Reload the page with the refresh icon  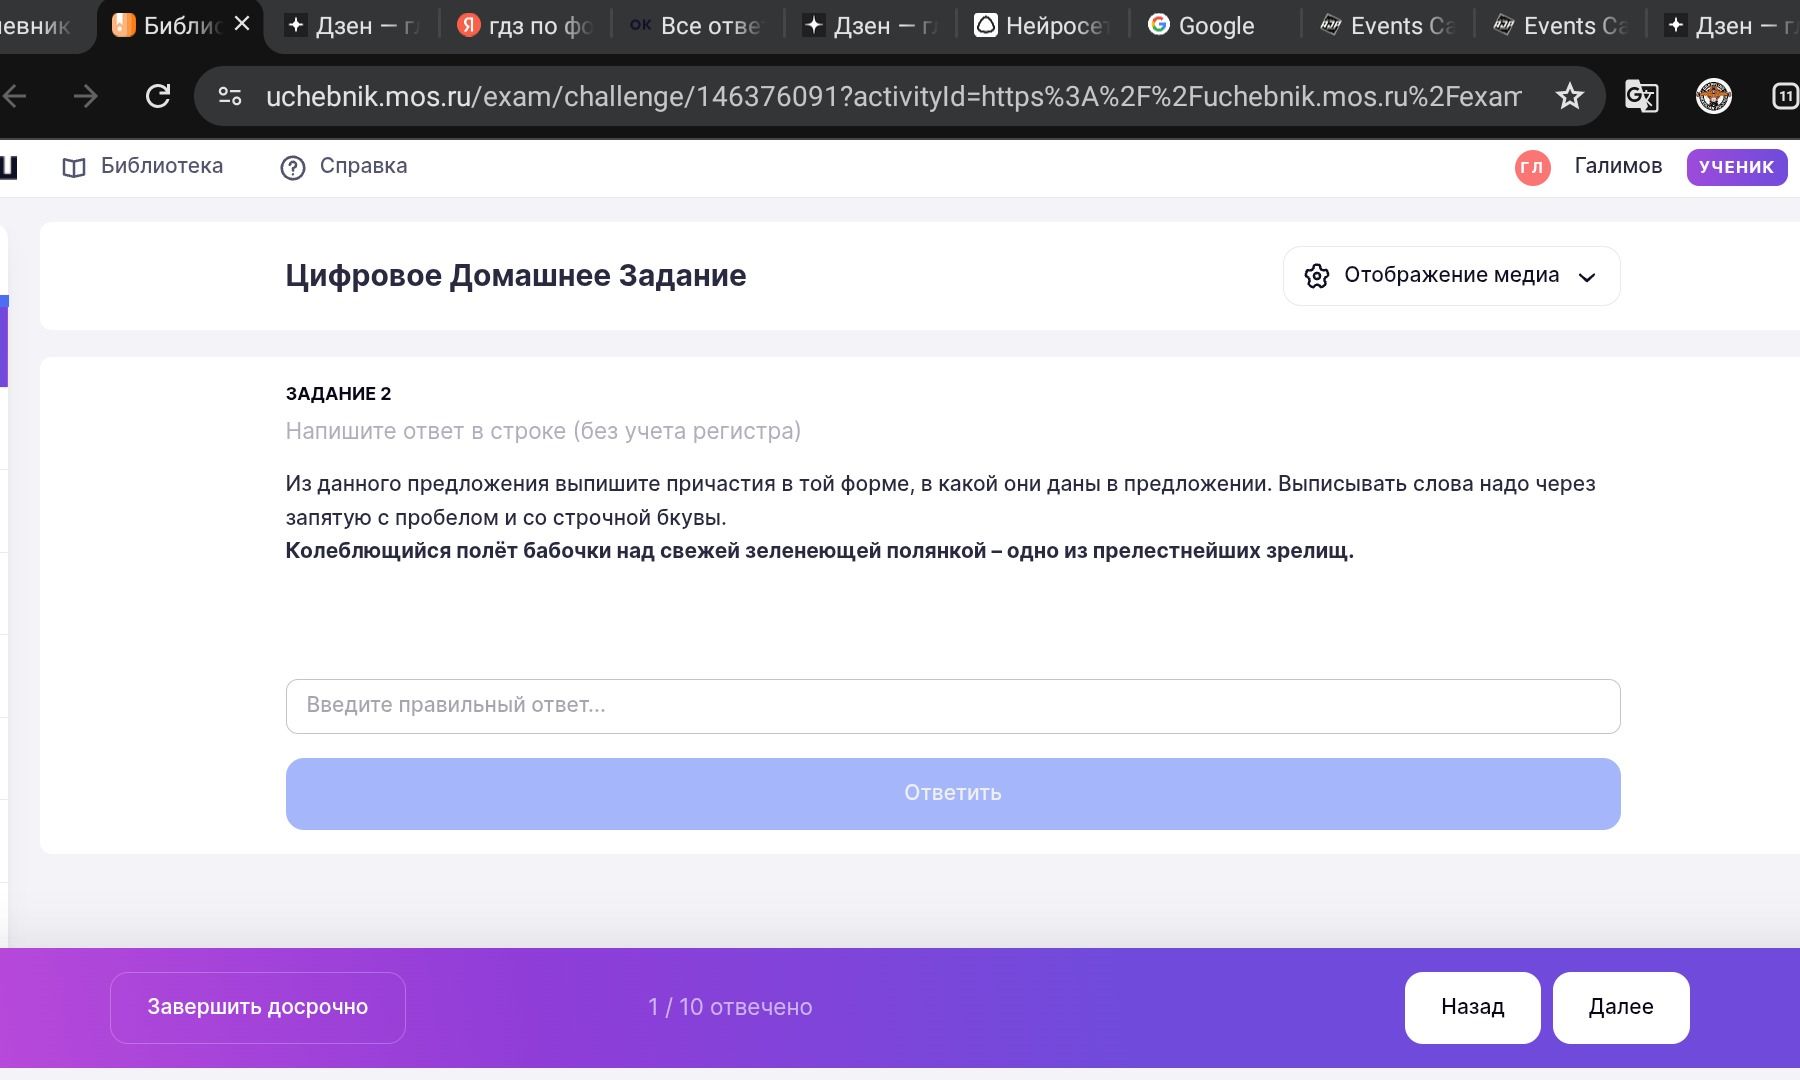point(158,96)
